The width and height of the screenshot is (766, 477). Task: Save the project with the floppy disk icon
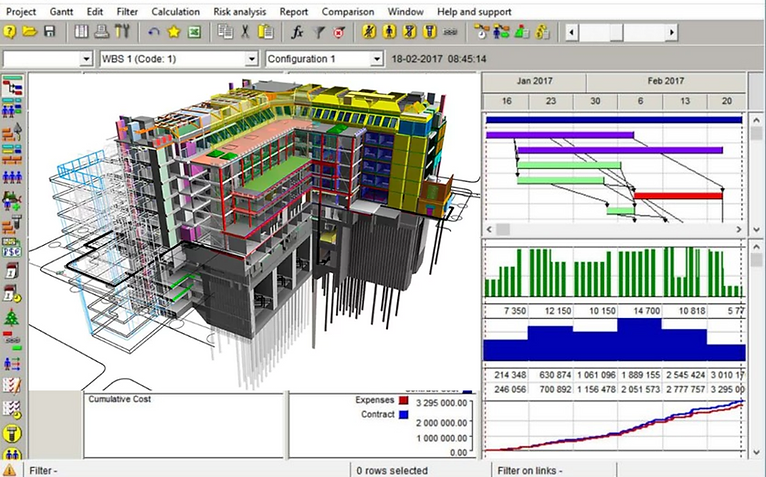[49, 32]
